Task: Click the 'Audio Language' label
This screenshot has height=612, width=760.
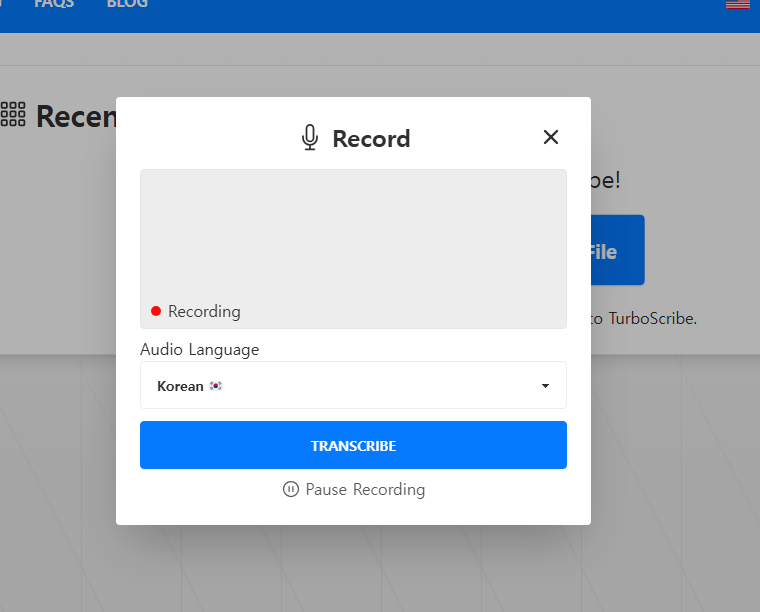Action: pyautogui.click(x=200, y=349)
